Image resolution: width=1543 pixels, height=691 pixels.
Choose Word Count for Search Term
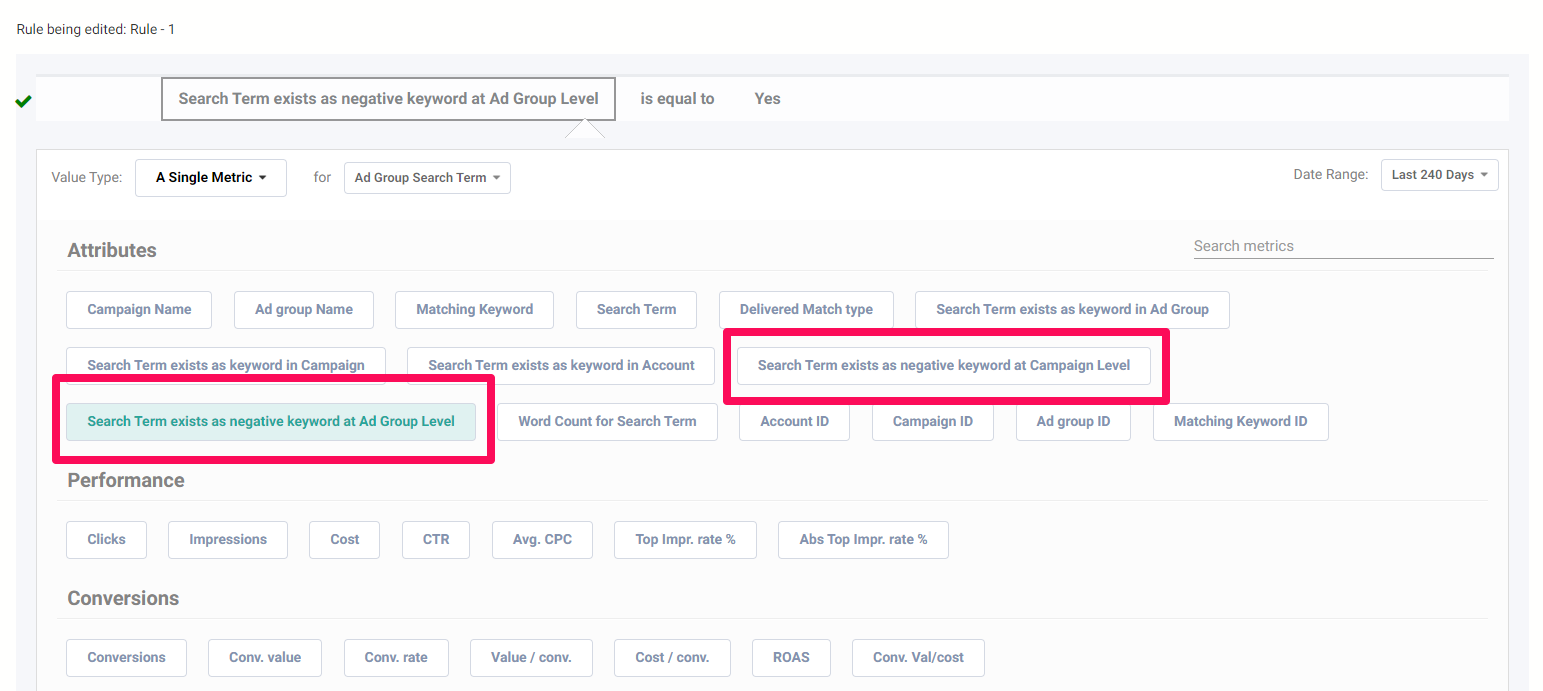tap(607, 422)
